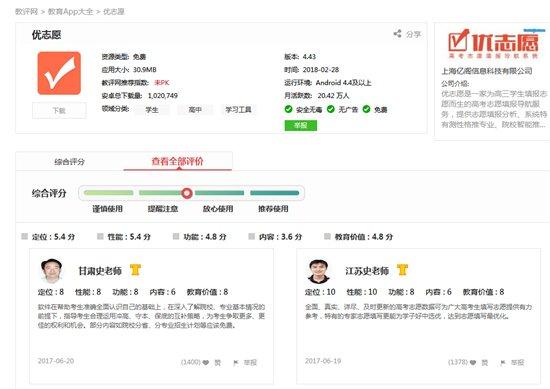Image resolution: width=550 pixels, height=389 pixels.
Task: Click the gray square beside 教育价值: 4.8 分
Action: point(327,236)
